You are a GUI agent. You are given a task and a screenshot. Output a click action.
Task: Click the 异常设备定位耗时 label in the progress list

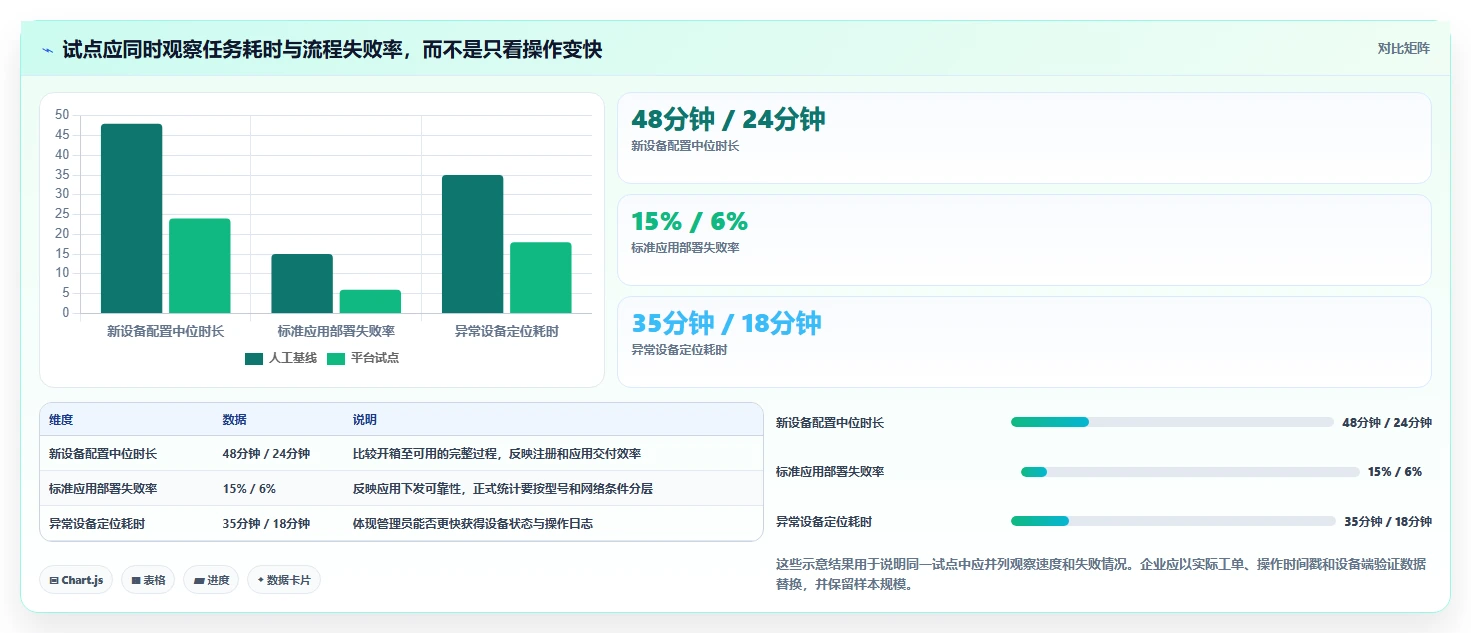click(x=824, y=522)
